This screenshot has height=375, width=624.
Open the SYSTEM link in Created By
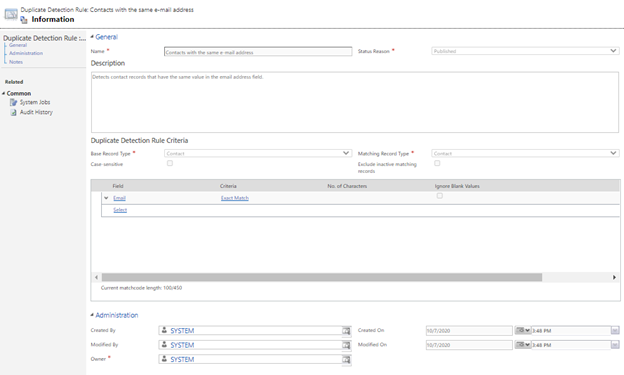coord(182,331)
